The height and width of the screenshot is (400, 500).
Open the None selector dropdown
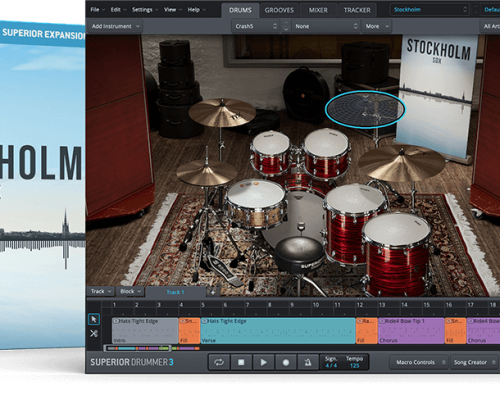[x=326, y=26]
